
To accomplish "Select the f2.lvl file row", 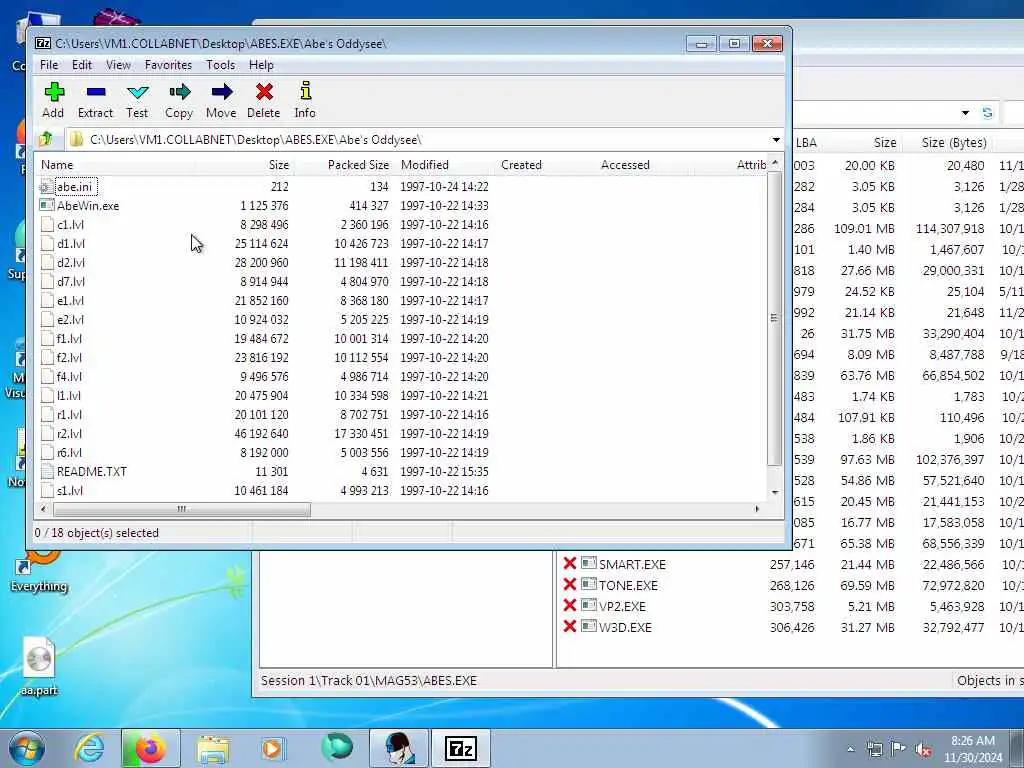I will coord(402,358).
